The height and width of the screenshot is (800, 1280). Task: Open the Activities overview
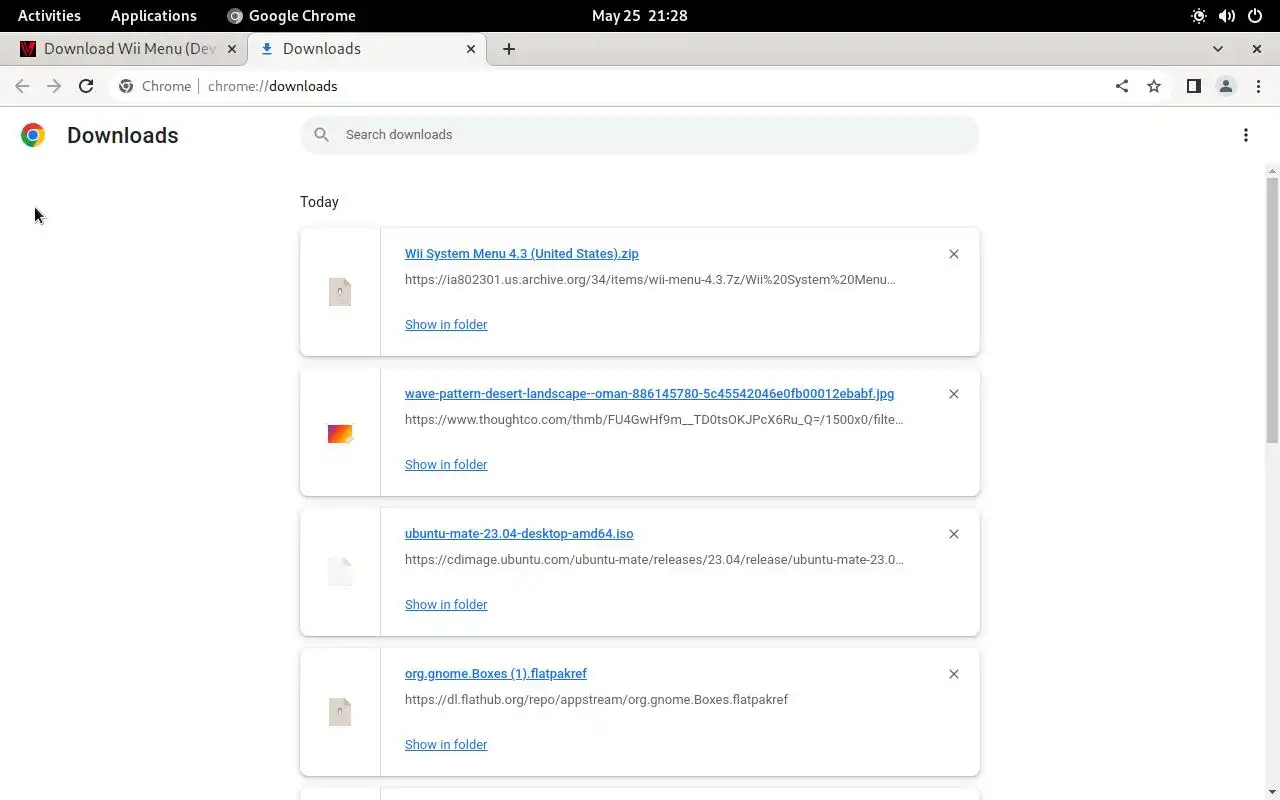[x=49, y=16]
